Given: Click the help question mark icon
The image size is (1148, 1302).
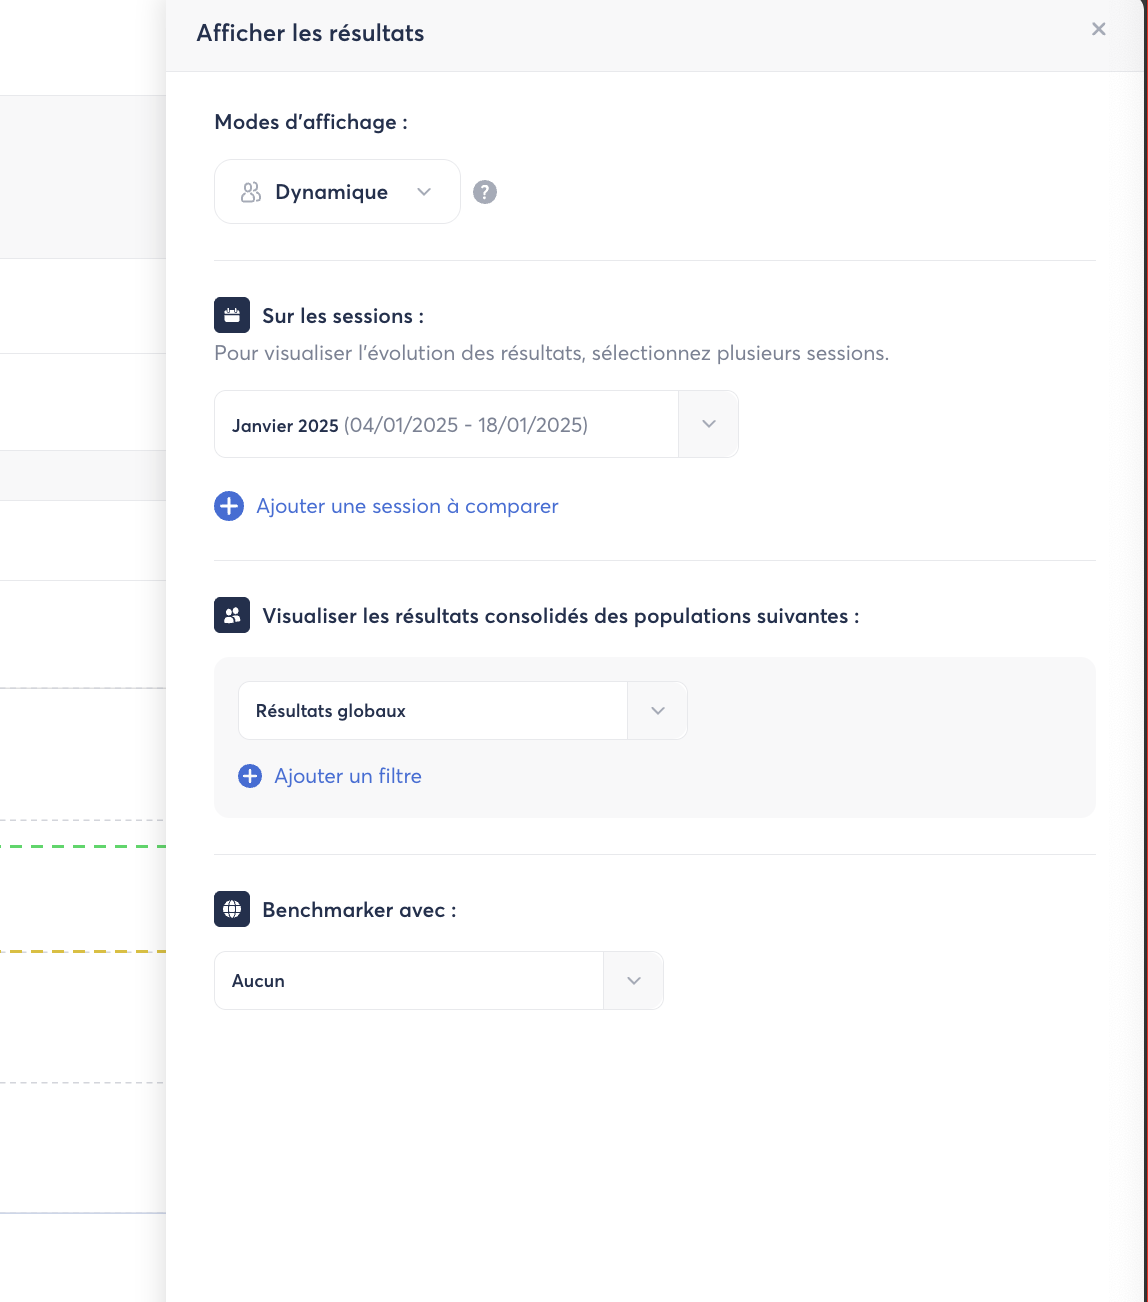Looking at the screenshot, I should pos(485,192).
